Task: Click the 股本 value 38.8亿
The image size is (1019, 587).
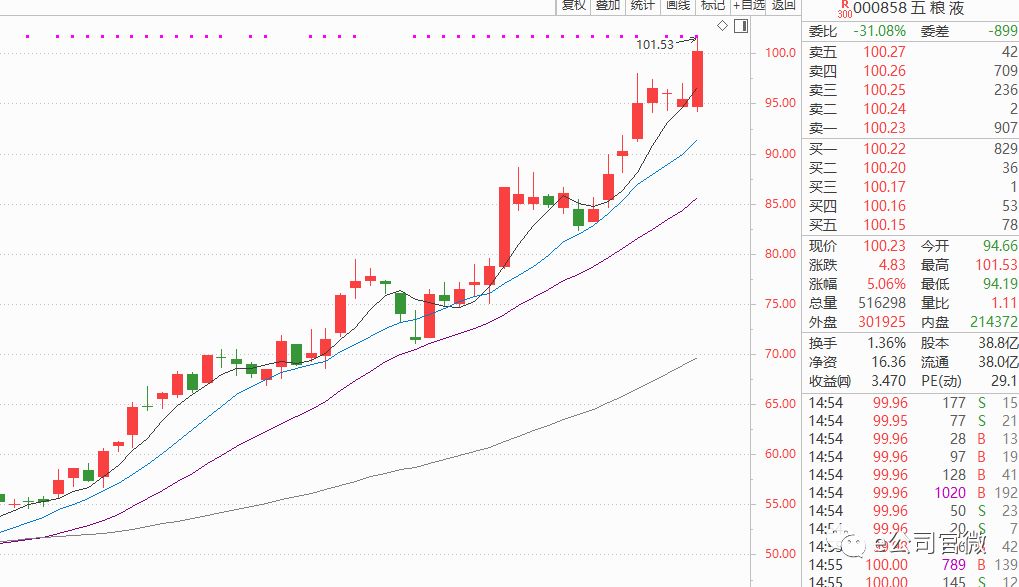Action: [x=998, y=343]
